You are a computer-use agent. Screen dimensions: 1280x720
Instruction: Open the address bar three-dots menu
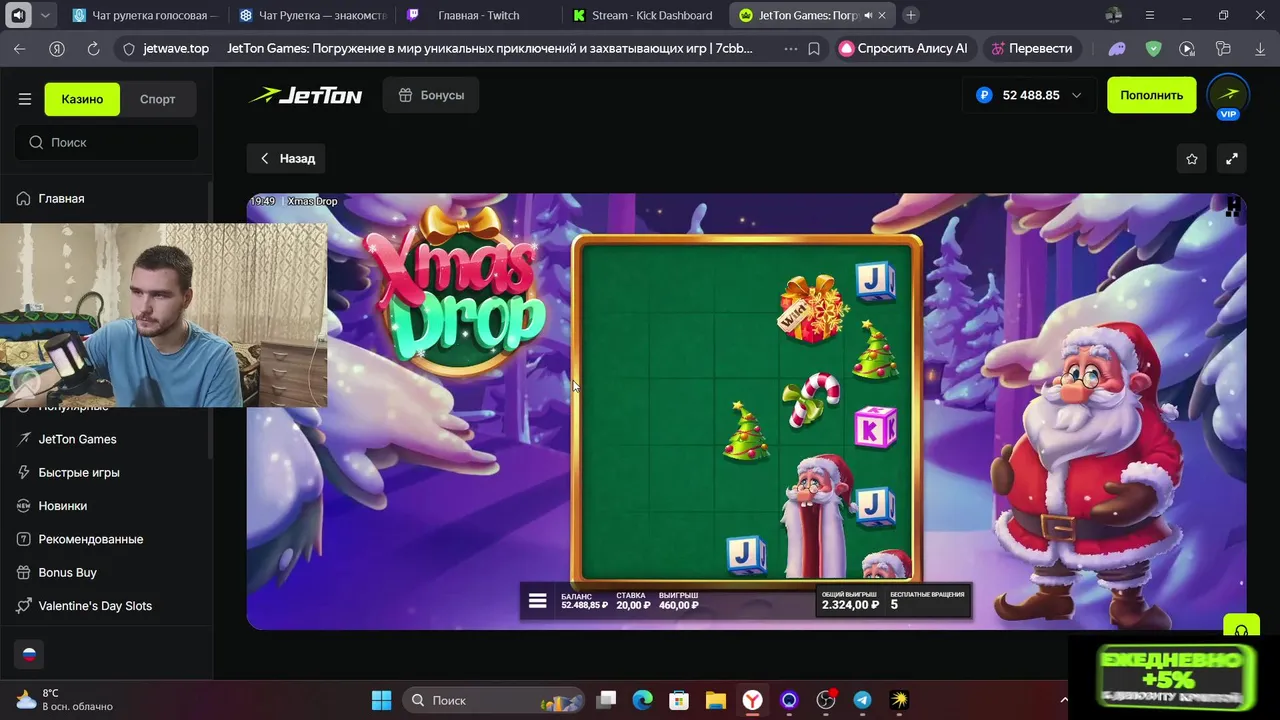[x=791, y=48]
